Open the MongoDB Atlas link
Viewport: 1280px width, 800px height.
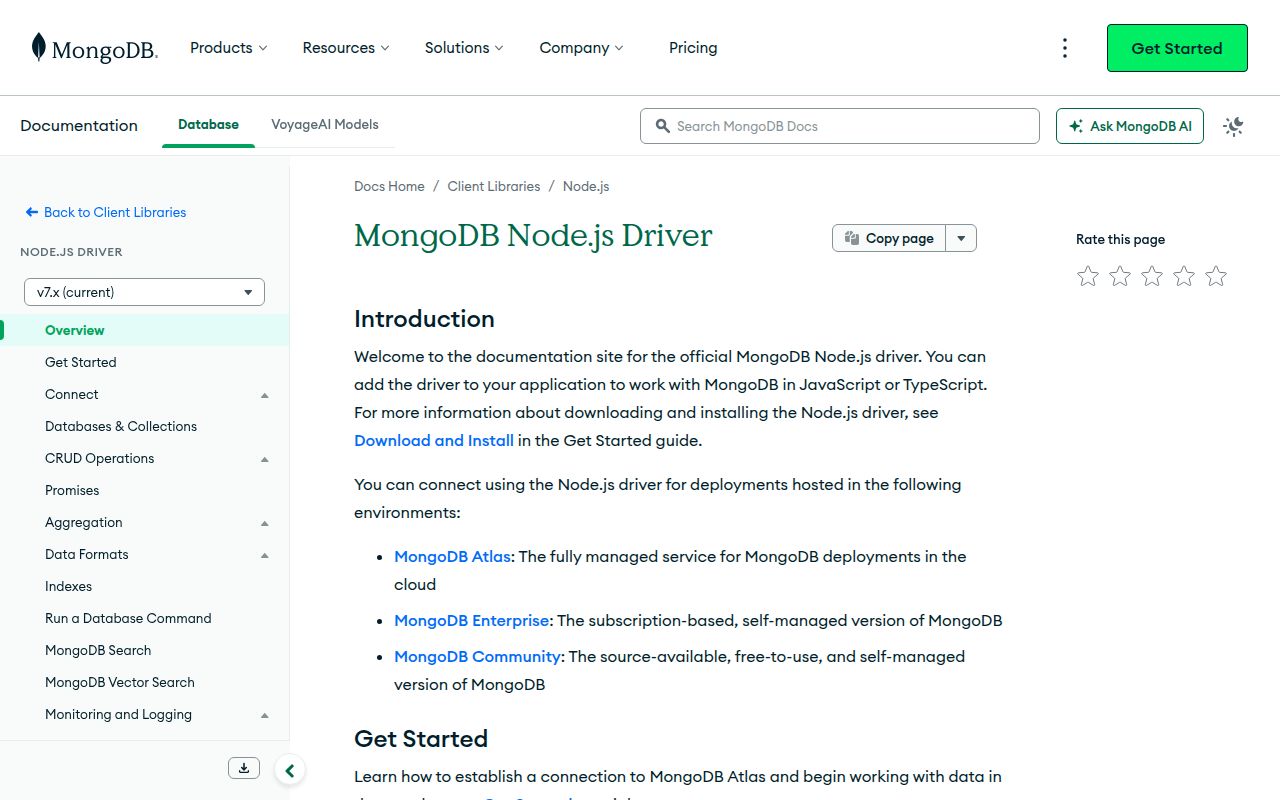(x=452, y=556)
